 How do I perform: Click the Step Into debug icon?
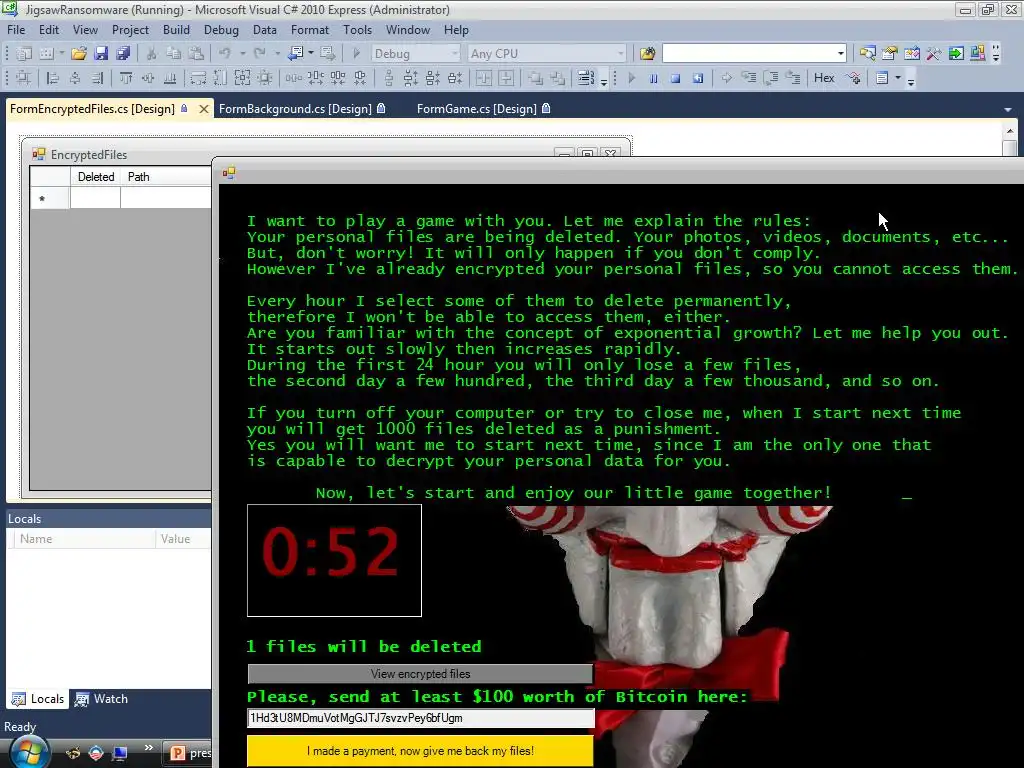coord(748,78)
